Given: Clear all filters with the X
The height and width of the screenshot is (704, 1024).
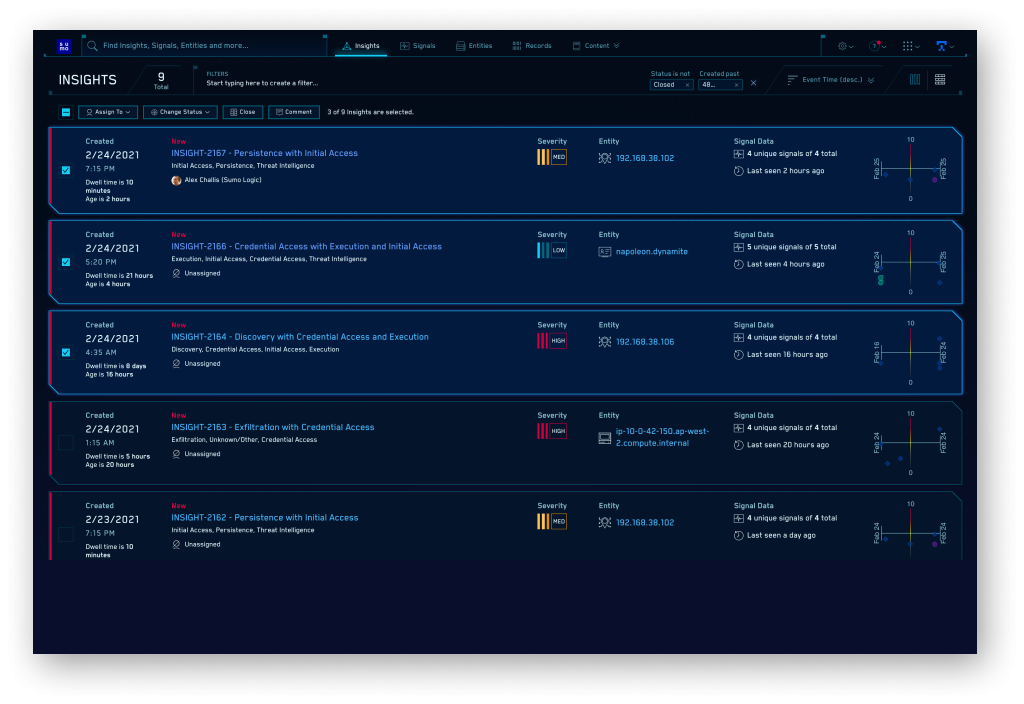Looking at the screenshot, I should click(753, 83).
